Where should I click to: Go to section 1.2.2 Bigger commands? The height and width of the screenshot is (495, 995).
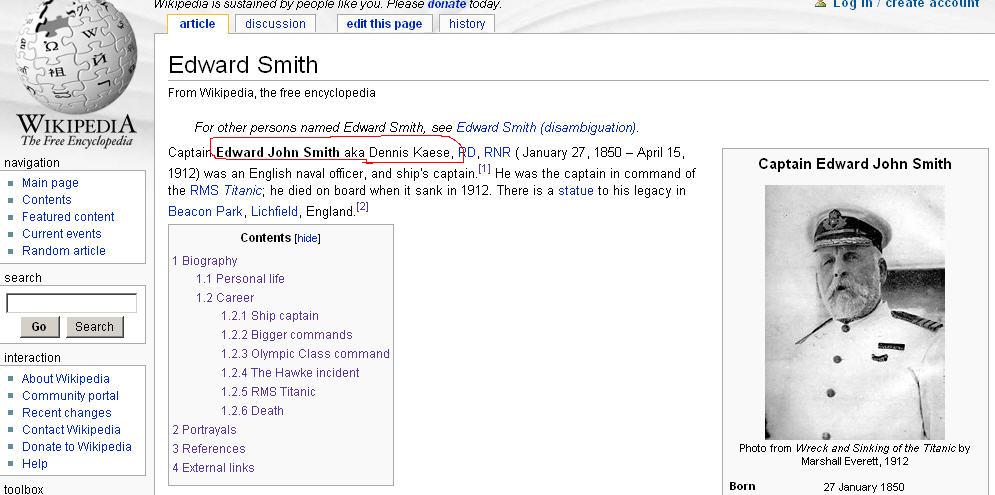click(286, 335)
